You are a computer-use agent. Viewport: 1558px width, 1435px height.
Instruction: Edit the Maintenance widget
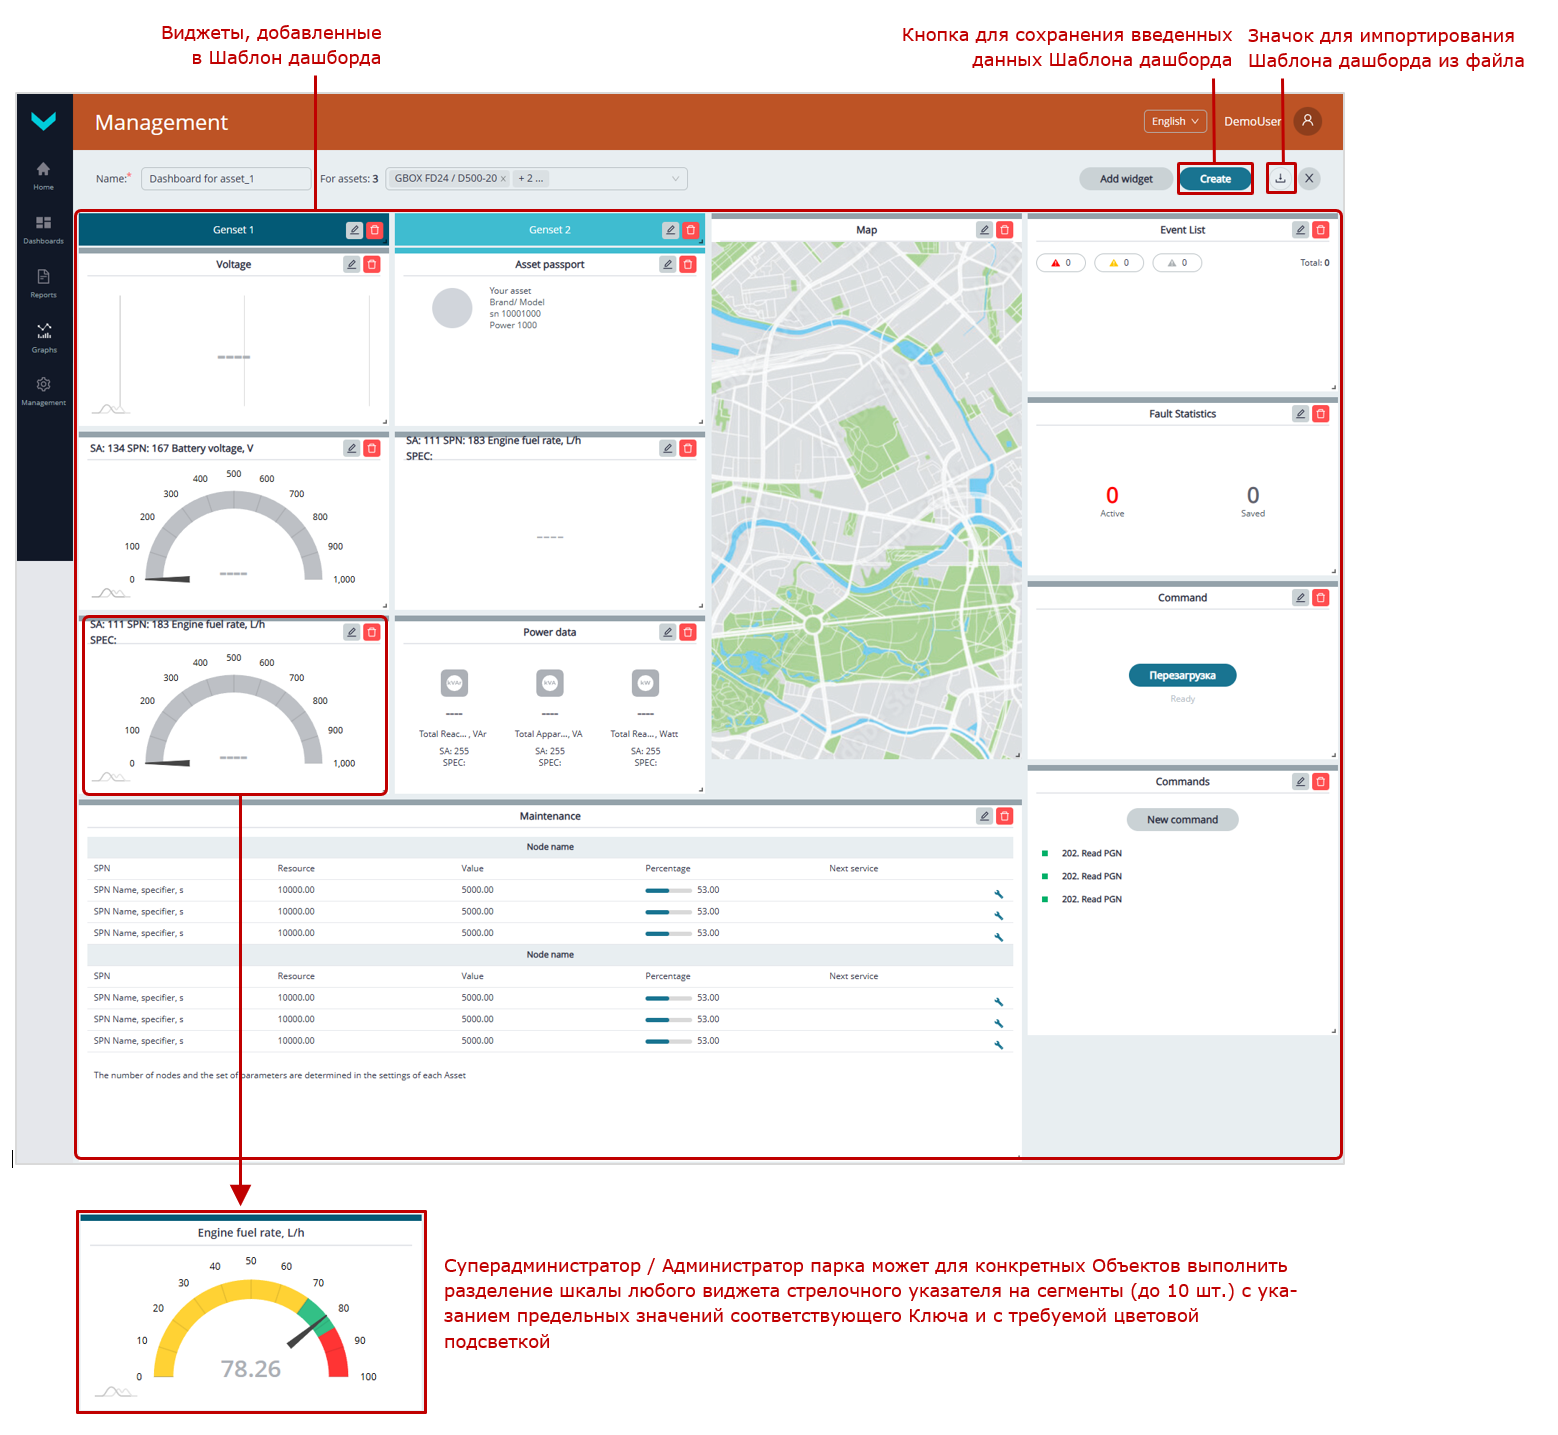pos(984,816)
